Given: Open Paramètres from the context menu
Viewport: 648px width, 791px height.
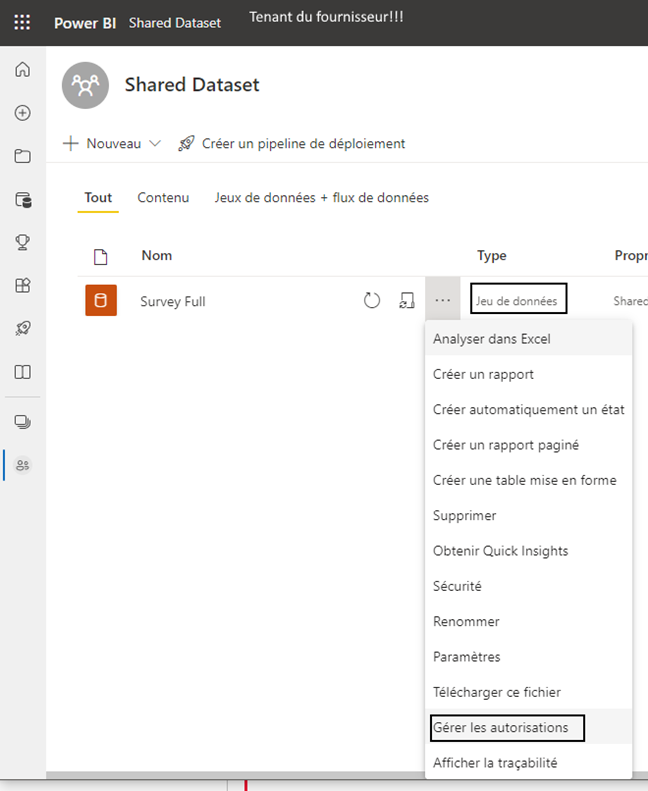Looking at the screenshot, I should (x=528, y=656).
